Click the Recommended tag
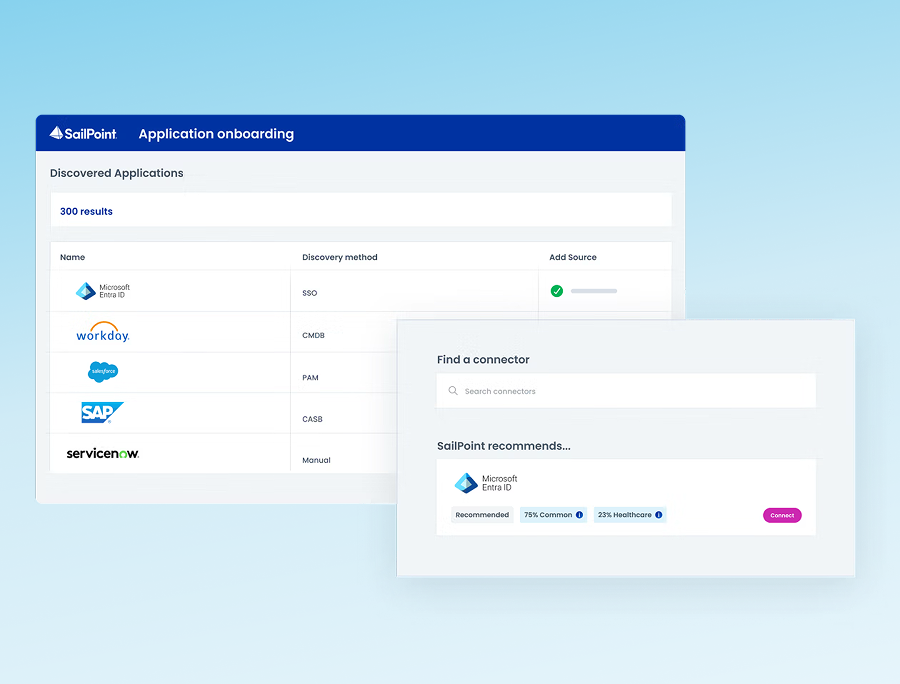Image resolution: width=900 pixels, height=684 pixels. click(x=482, y=515)
